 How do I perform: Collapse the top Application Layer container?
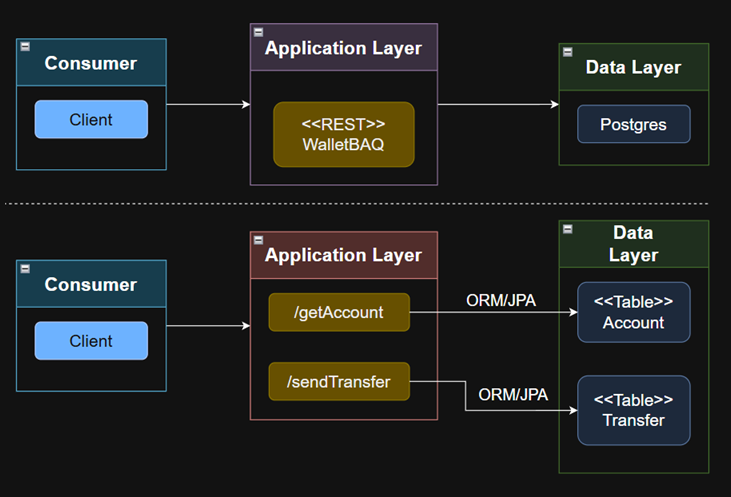(x=258, y=32)
